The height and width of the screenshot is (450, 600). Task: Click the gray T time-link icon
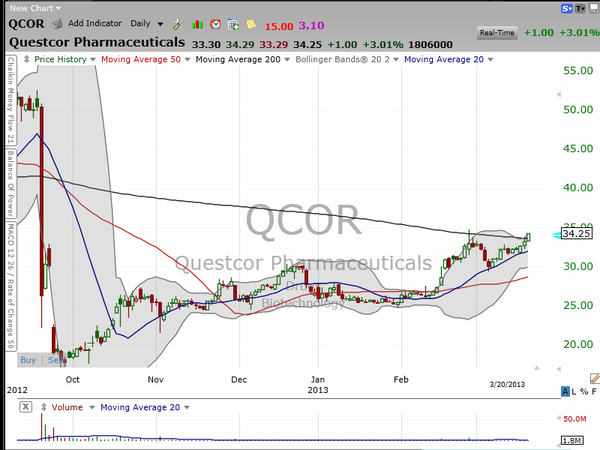pyautogui.click(x=580, y=8)
